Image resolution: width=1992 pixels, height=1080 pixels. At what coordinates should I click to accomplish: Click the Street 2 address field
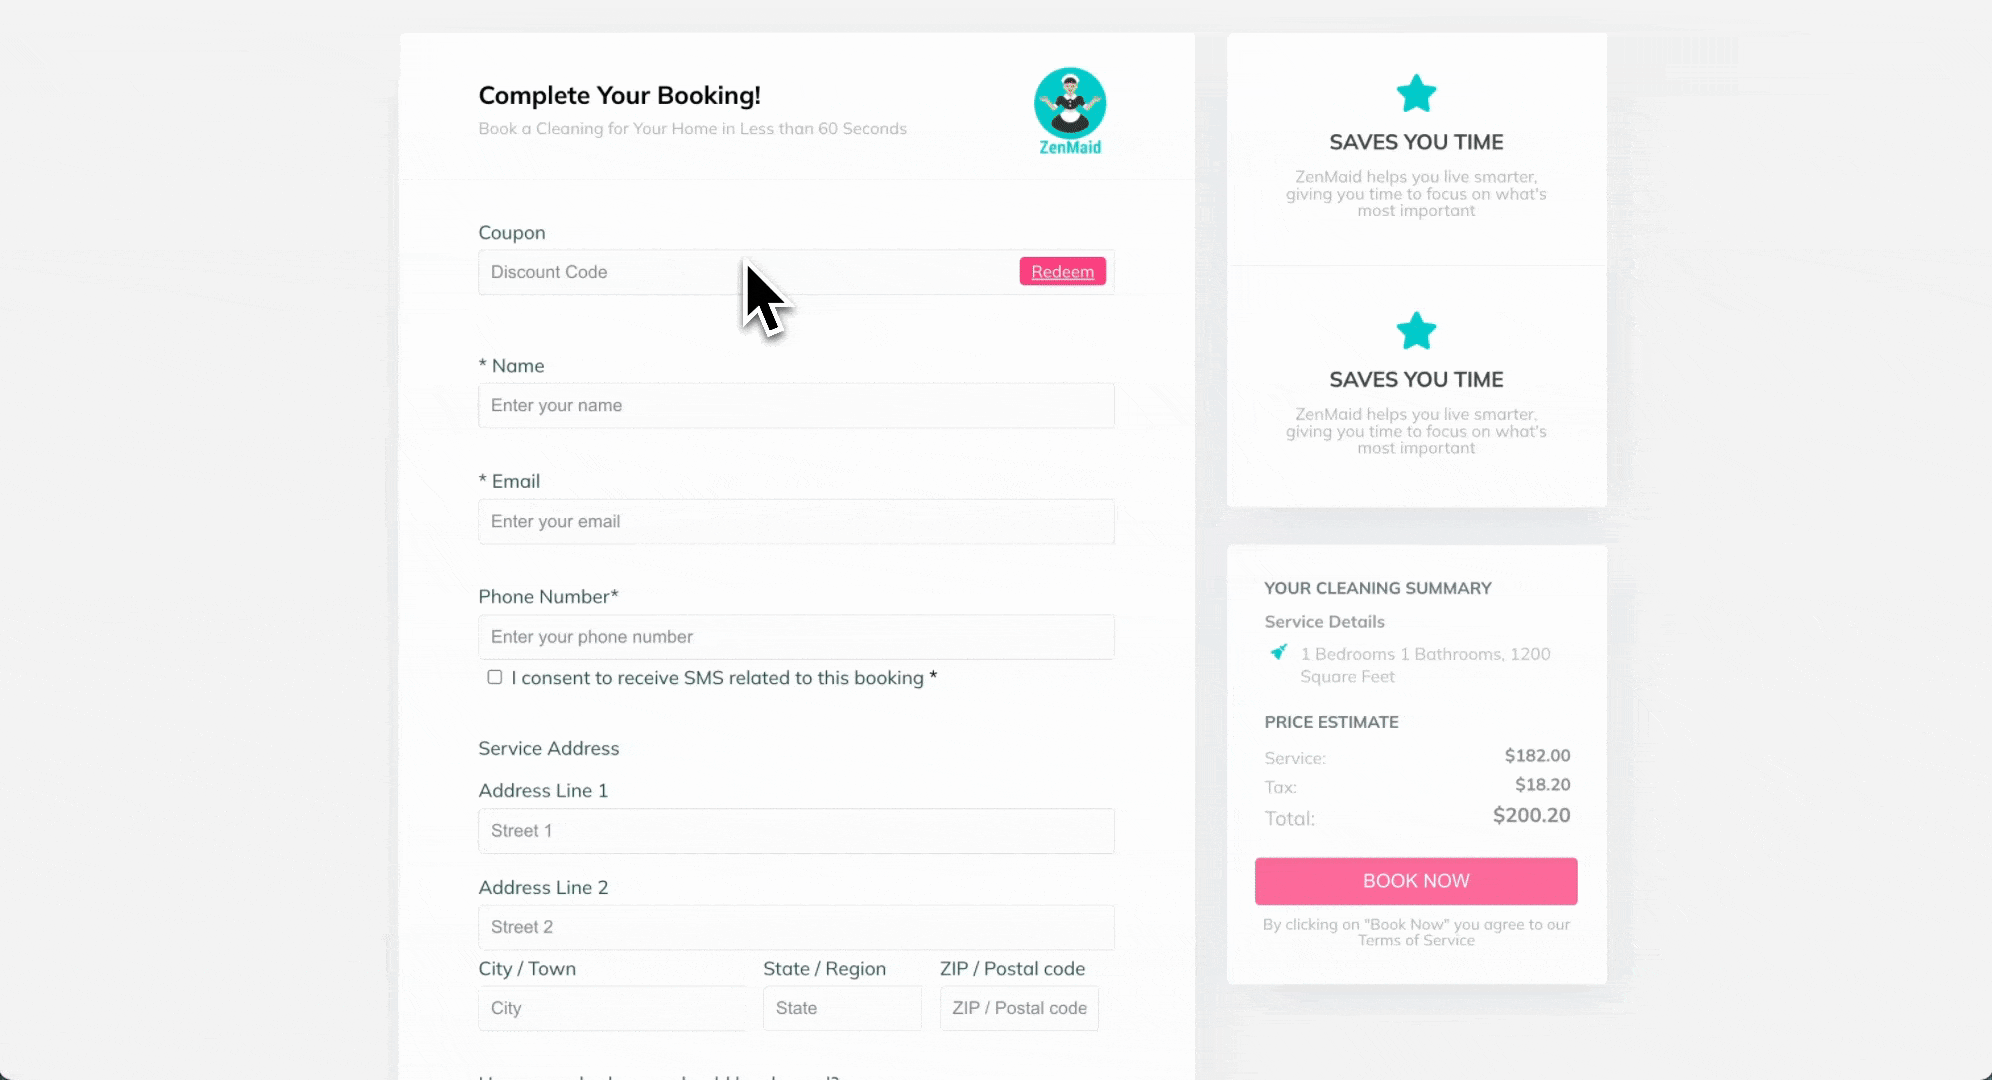pos(796,927)
